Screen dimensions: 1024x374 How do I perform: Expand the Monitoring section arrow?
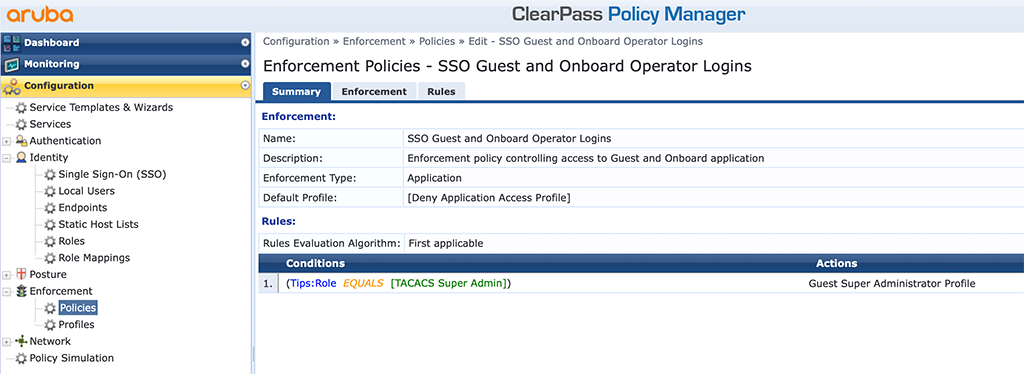pos(245,64)
